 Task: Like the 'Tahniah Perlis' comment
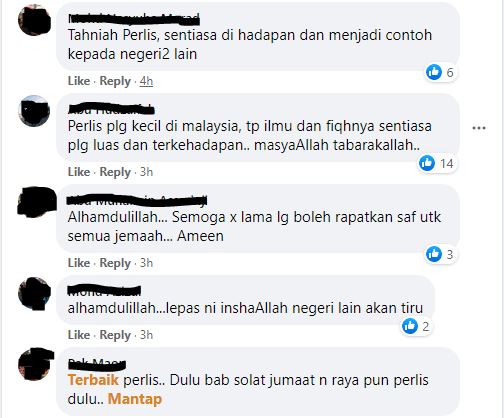(79, 81)
